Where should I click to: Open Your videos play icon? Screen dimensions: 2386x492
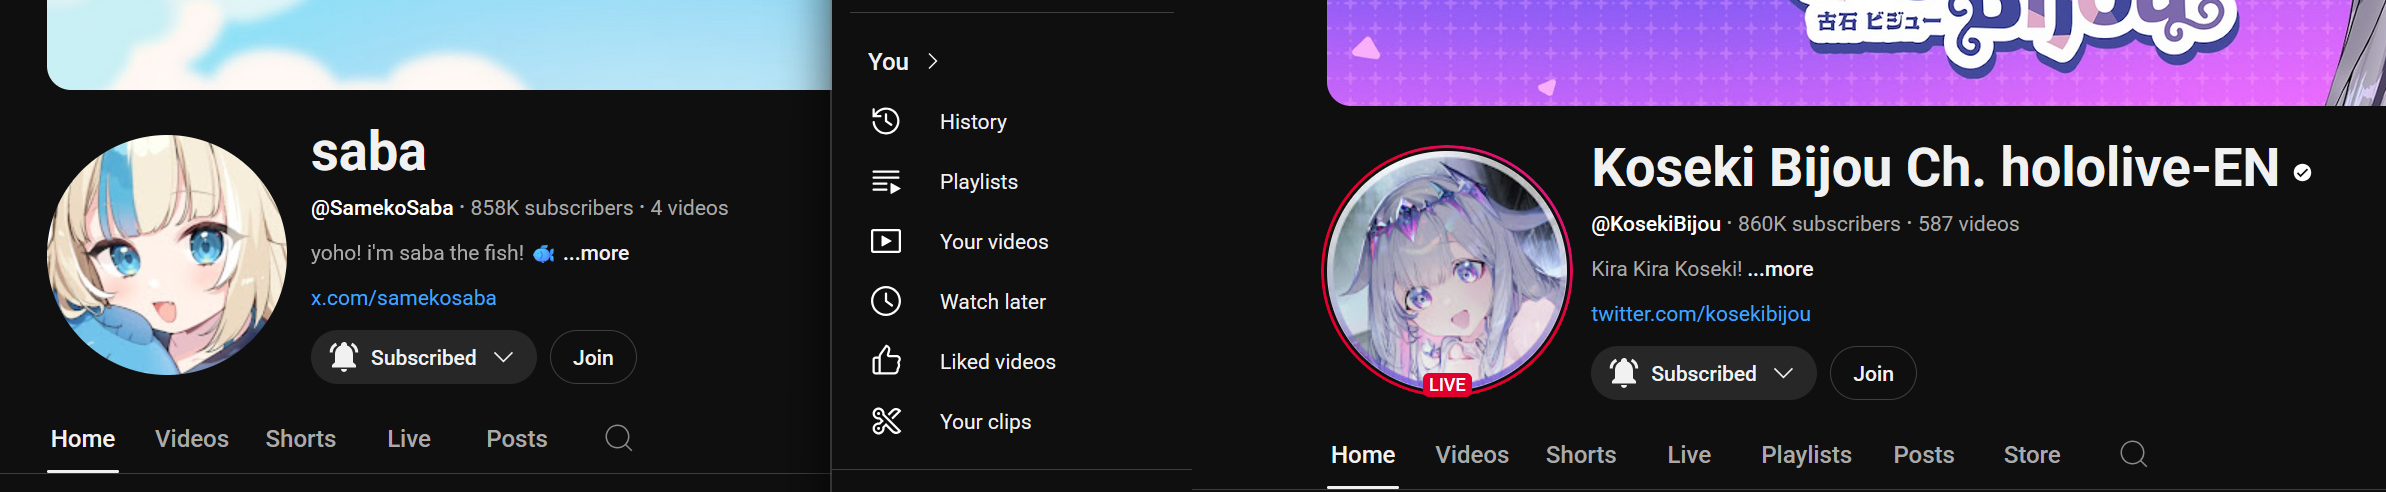point(886,241)
